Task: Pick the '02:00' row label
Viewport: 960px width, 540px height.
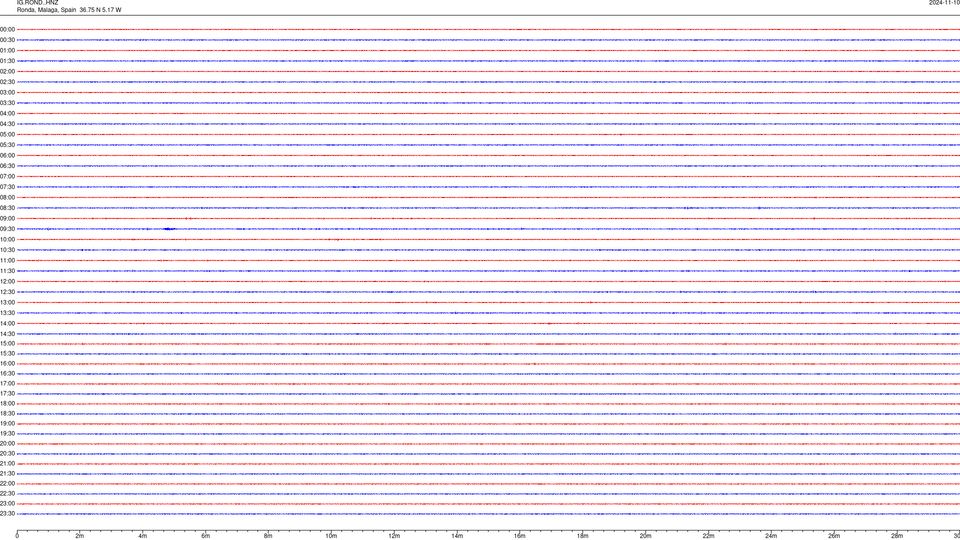Action: (7, 72)
